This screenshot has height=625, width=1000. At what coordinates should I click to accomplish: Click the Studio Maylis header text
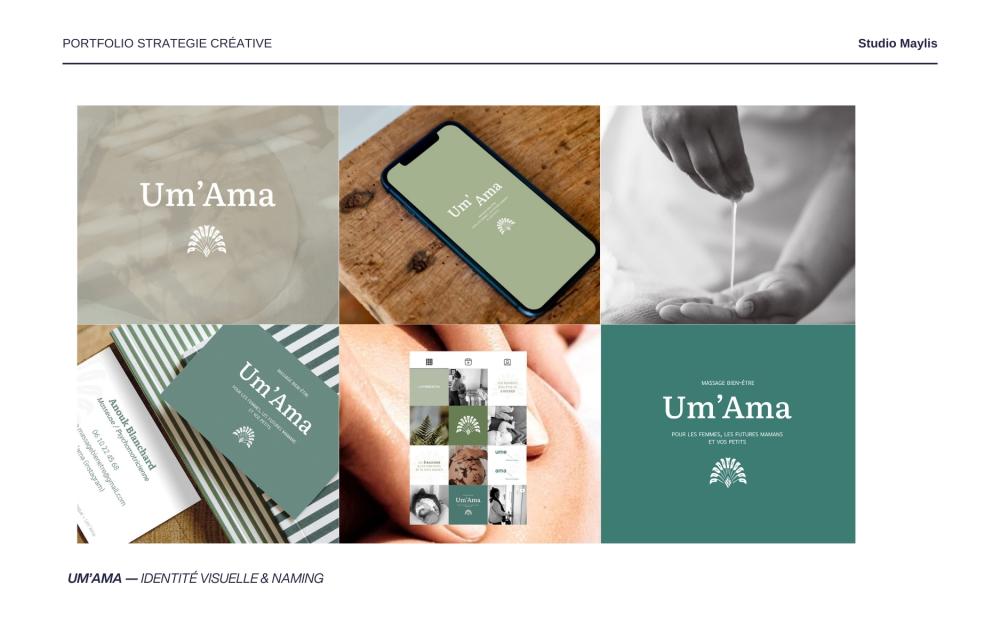[x=897, y=43]
